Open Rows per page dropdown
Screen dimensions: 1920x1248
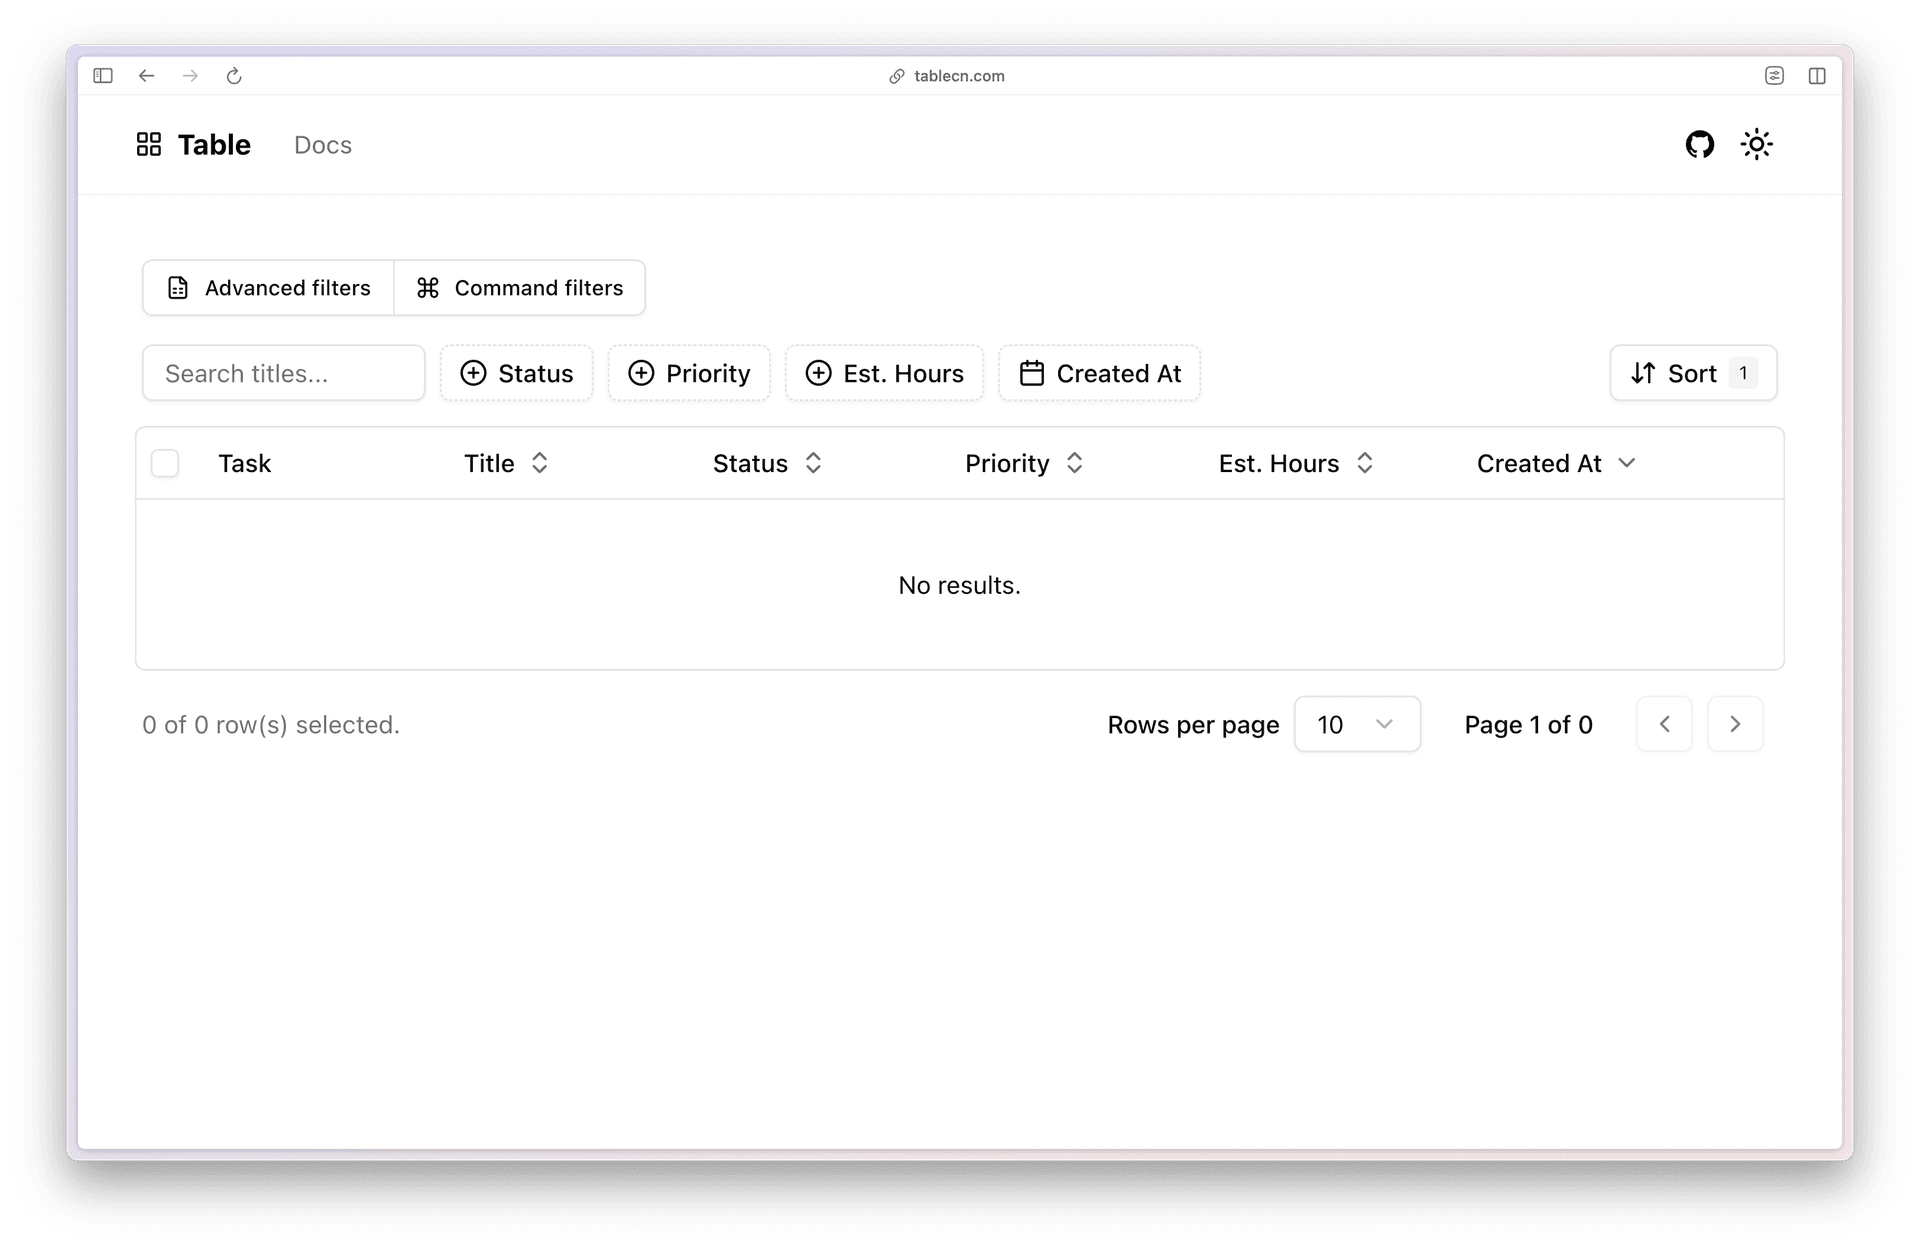(1356, 724)
